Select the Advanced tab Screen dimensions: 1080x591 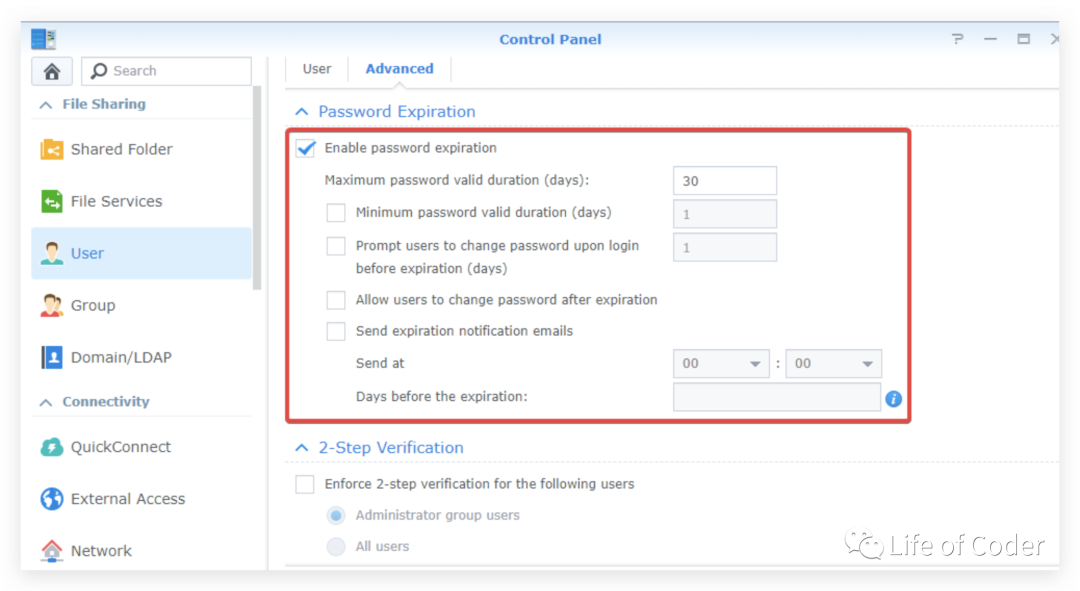pos(399,69)
